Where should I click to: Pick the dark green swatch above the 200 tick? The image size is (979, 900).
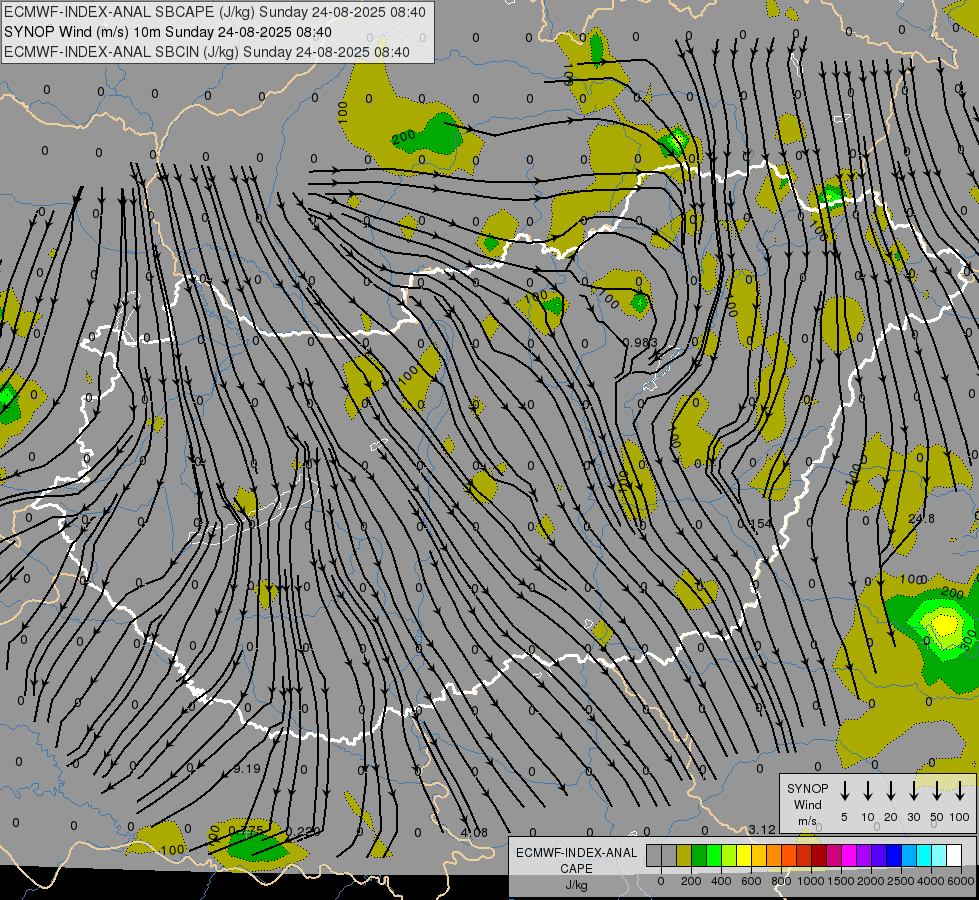point(699,856)
